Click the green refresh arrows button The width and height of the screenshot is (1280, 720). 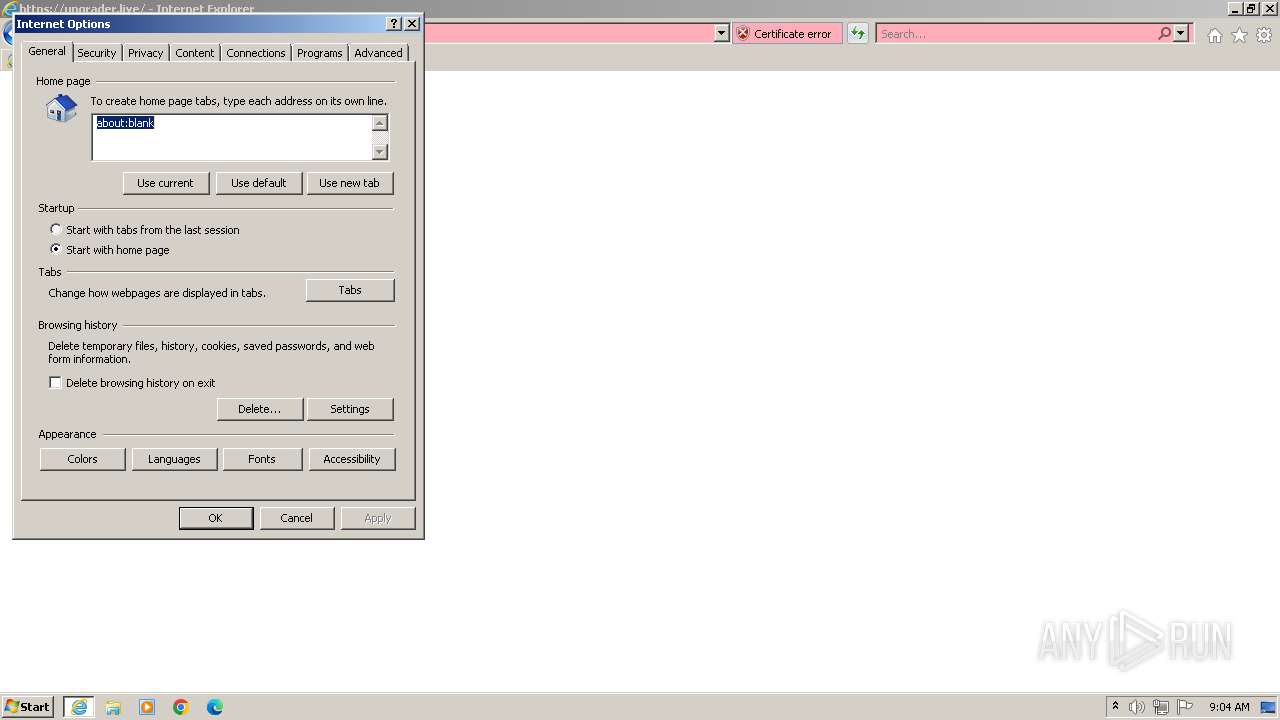pos(858,33)
